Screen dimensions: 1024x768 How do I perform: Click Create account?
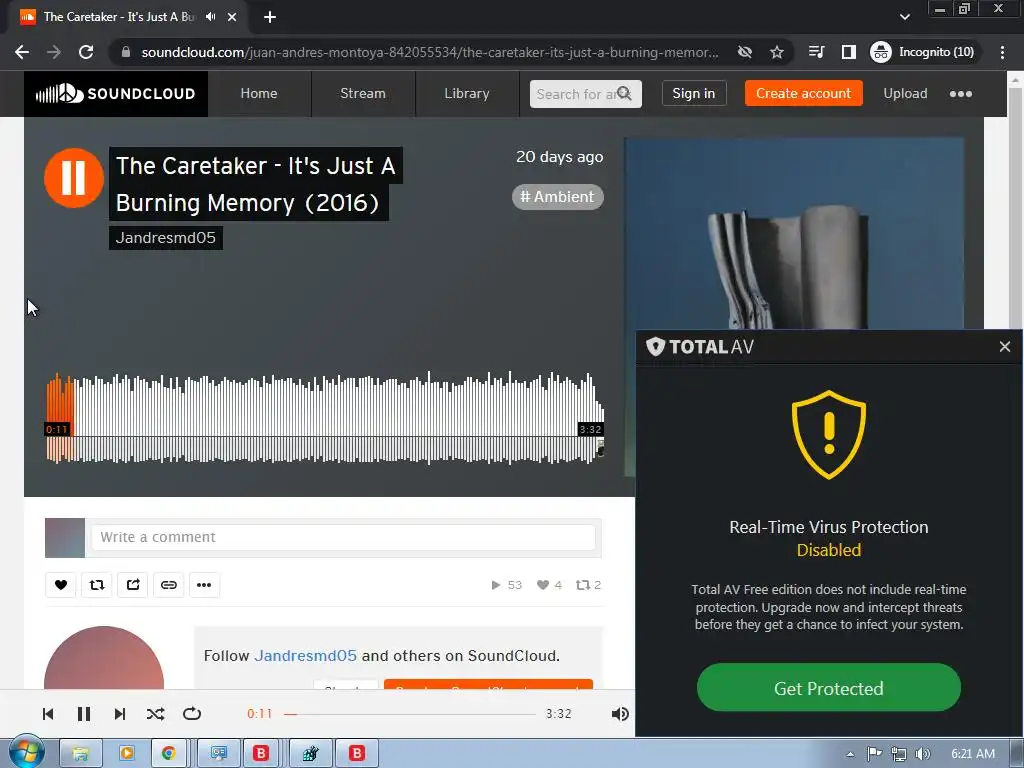pos(803,93)
